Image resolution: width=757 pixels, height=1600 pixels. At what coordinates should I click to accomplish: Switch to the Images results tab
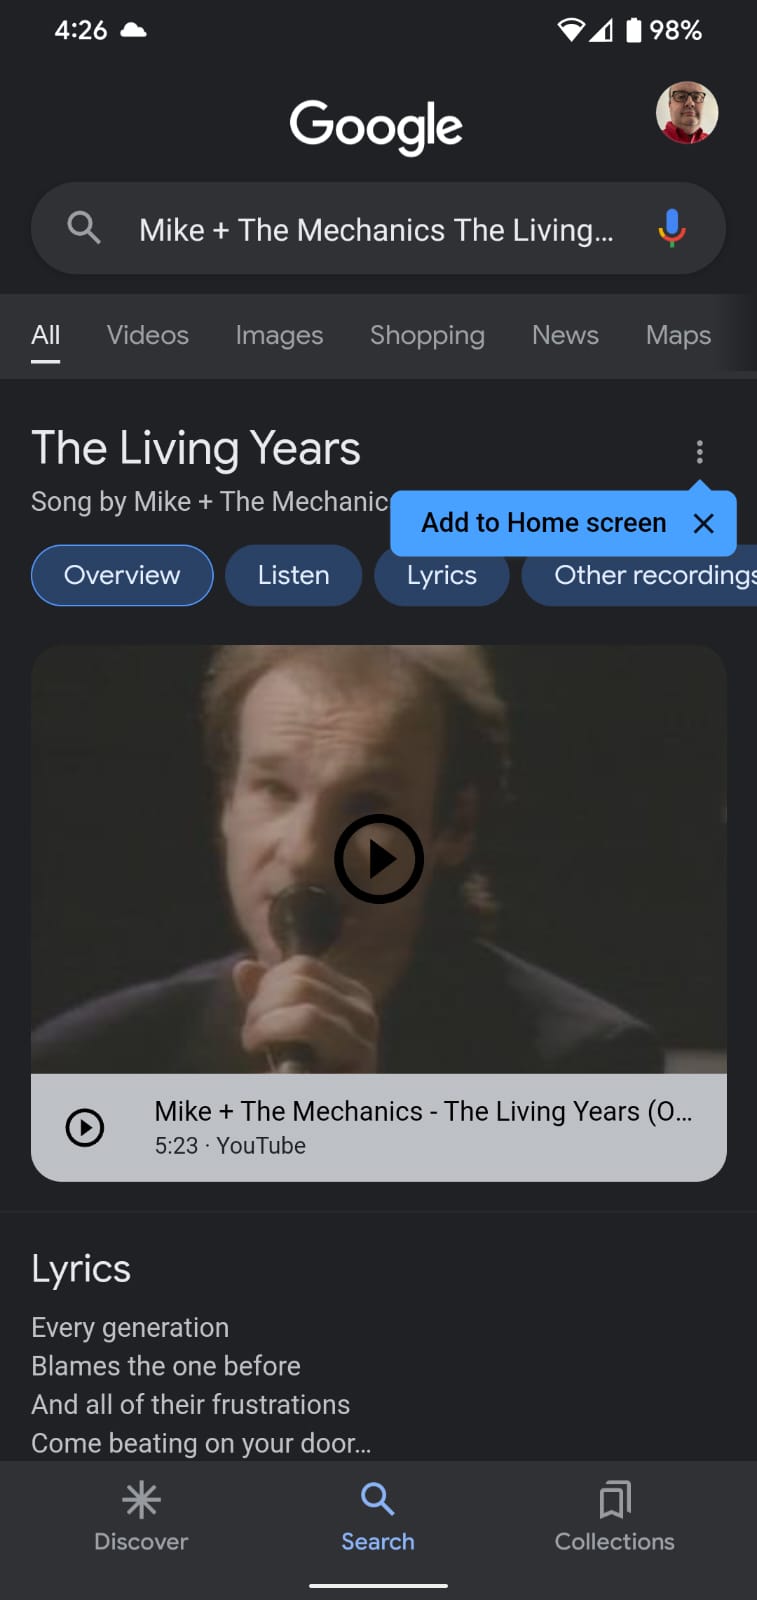[279, 335]
